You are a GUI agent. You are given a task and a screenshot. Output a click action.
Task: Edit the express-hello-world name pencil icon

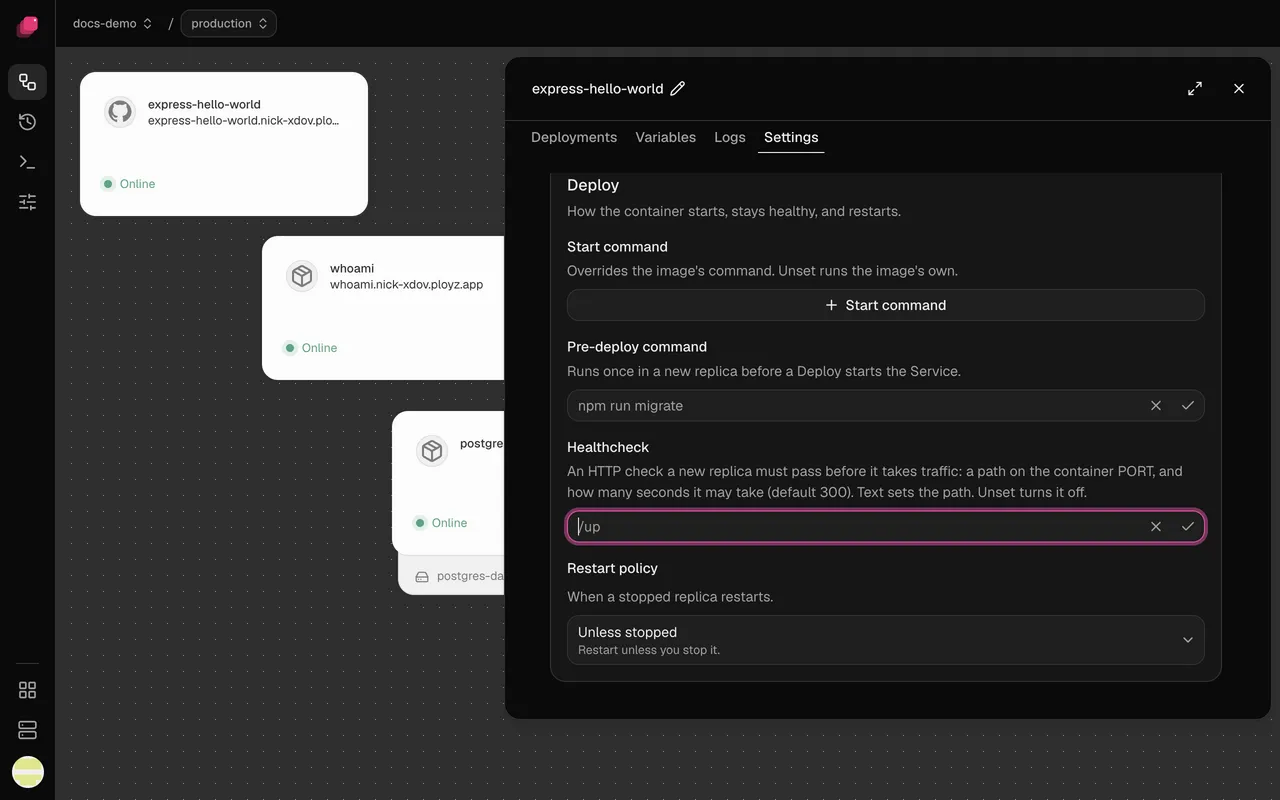pos(678,89)
